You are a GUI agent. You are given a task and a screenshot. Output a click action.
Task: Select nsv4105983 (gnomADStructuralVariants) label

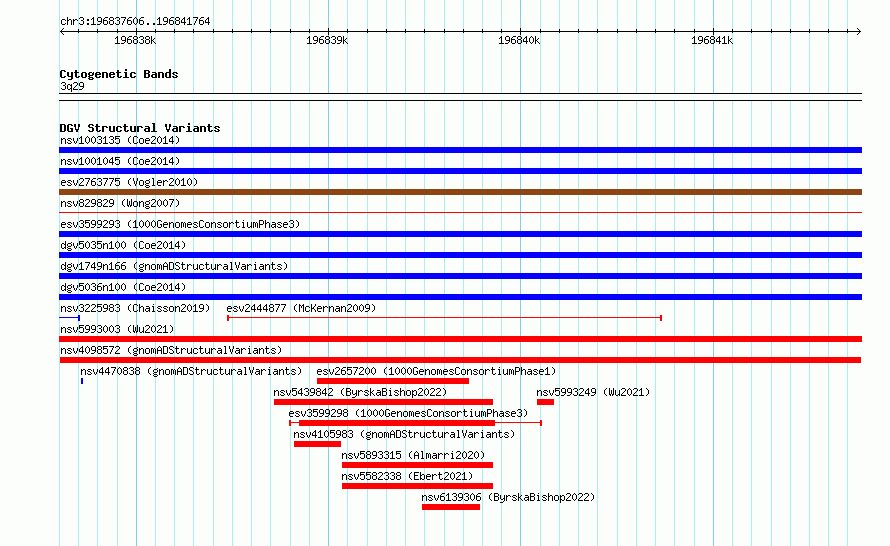tap(404, 434)
